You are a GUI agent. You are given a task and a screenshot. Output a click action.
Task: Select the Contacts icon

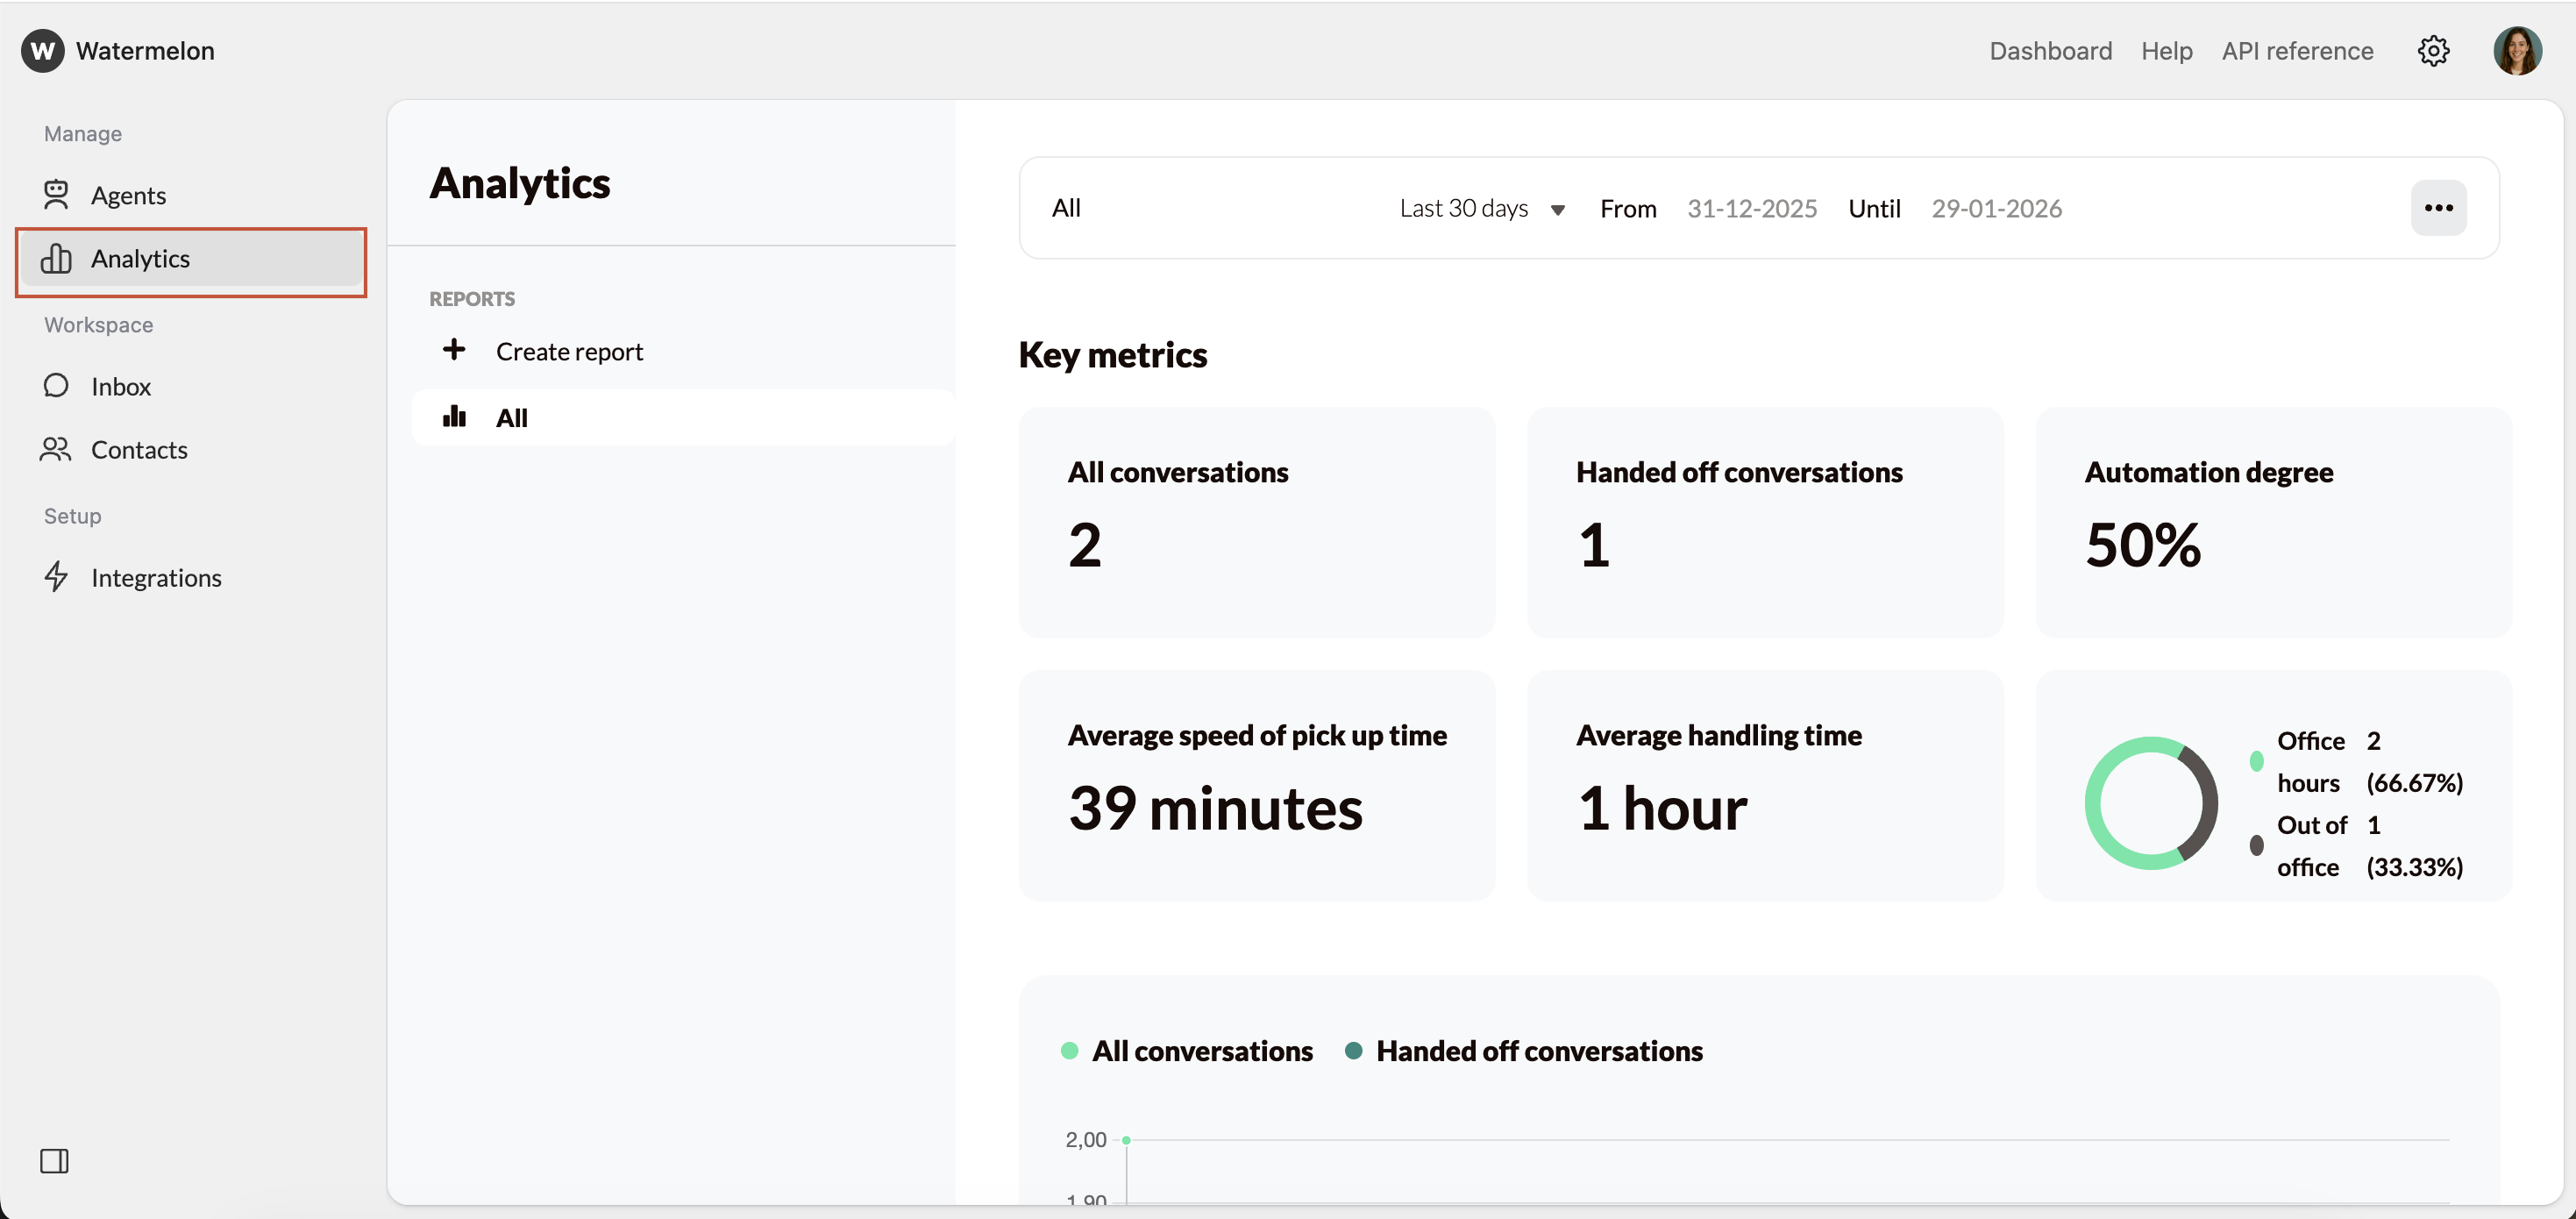[x=57, y=449]
